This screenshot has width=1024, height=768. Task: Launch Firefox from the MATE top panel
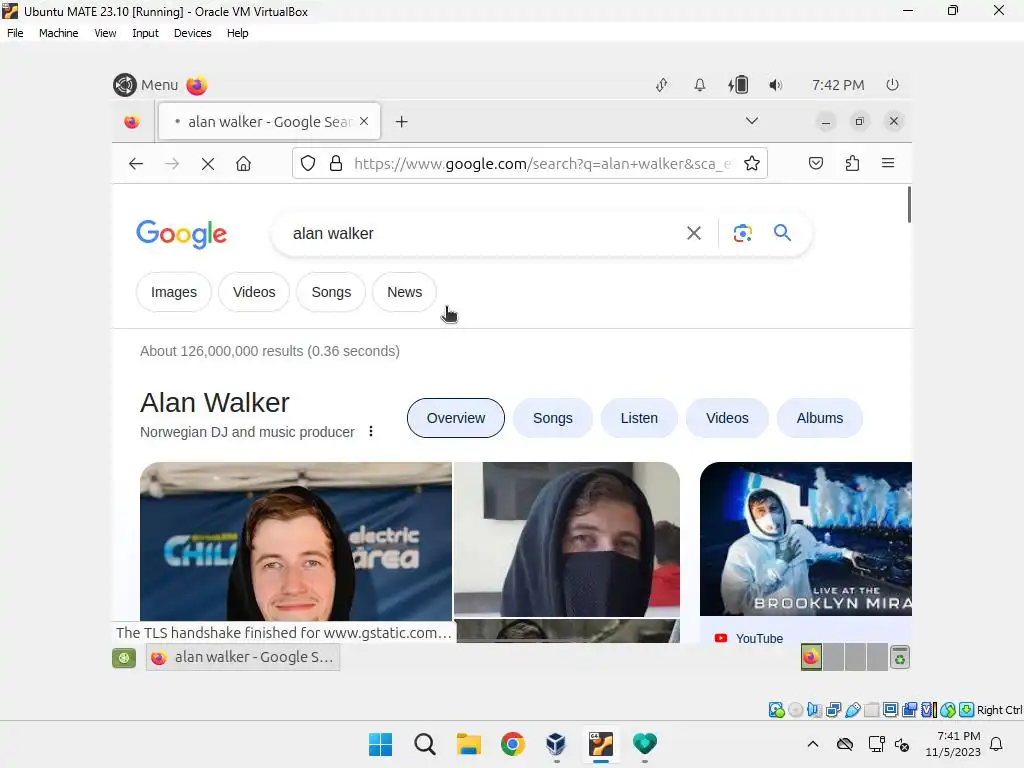click(197, 85)
